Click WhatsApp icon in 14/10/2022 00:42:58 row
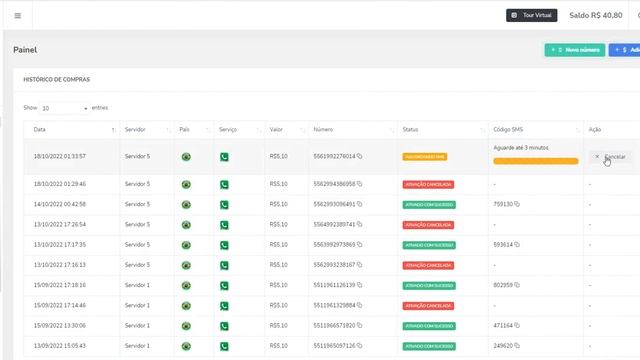The width and height of the screenshot is (640, 360). click(224, 204)
